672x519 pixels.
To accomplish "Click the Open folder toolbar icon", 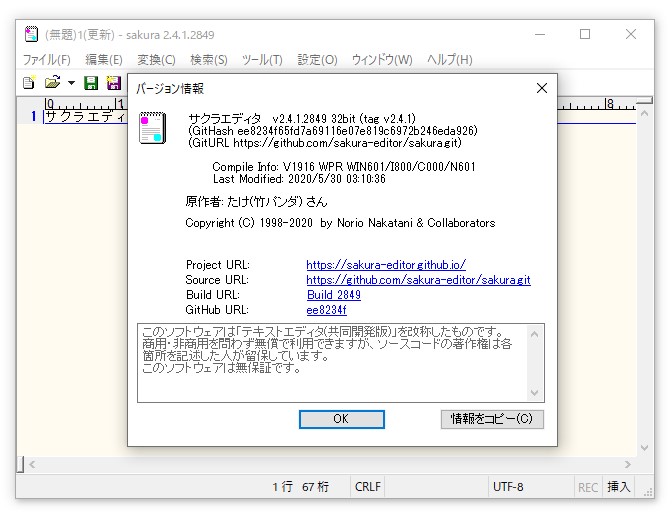I will 53,82.
